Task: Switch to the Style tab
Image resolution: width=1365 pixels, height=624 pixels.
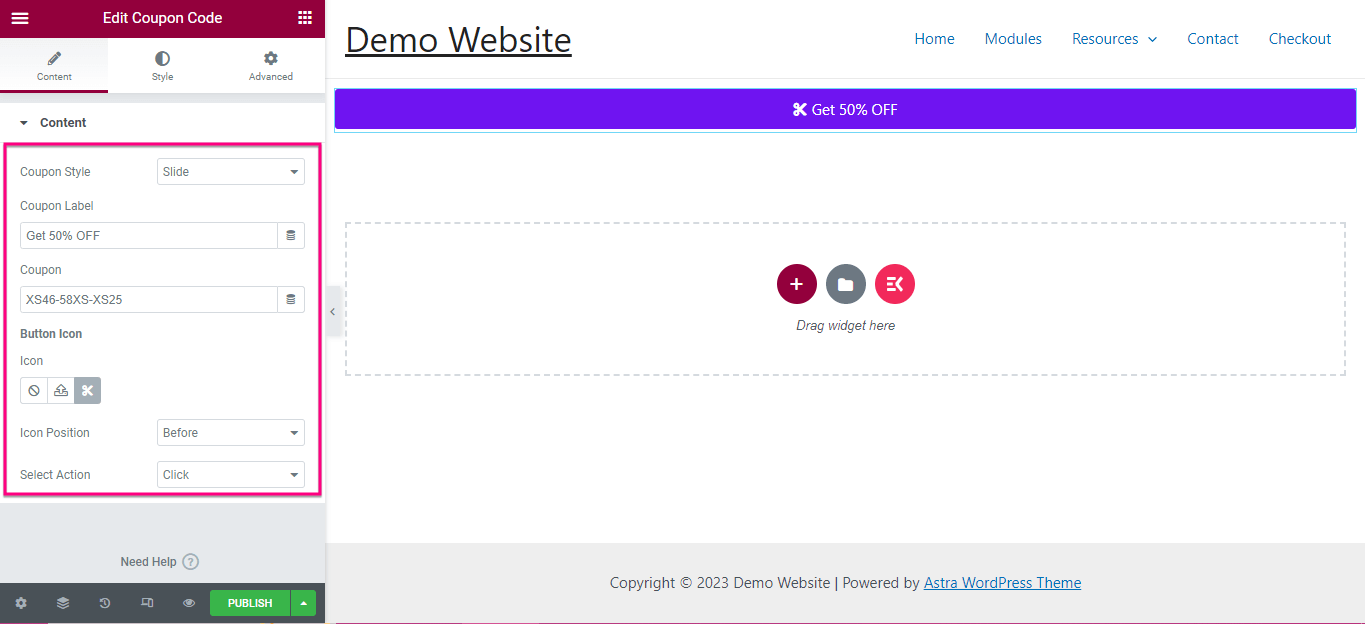Action: [x=162, y=66]
